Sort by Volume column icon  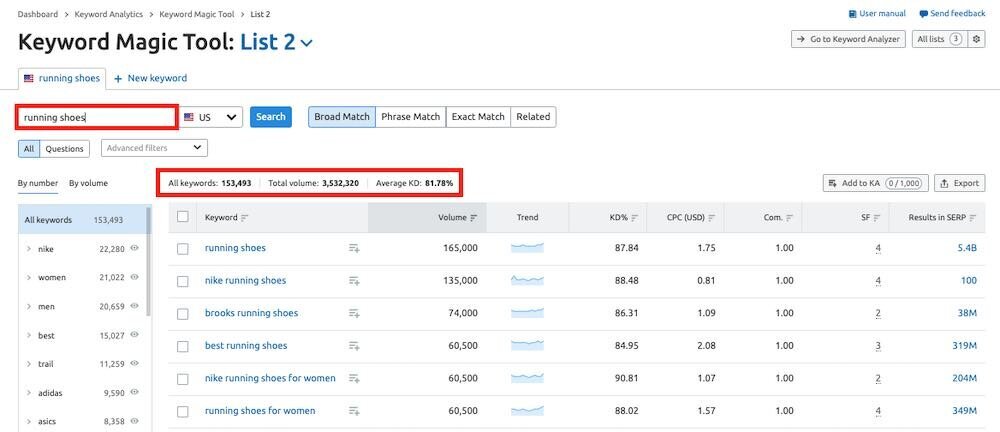(x=474, y=218)
